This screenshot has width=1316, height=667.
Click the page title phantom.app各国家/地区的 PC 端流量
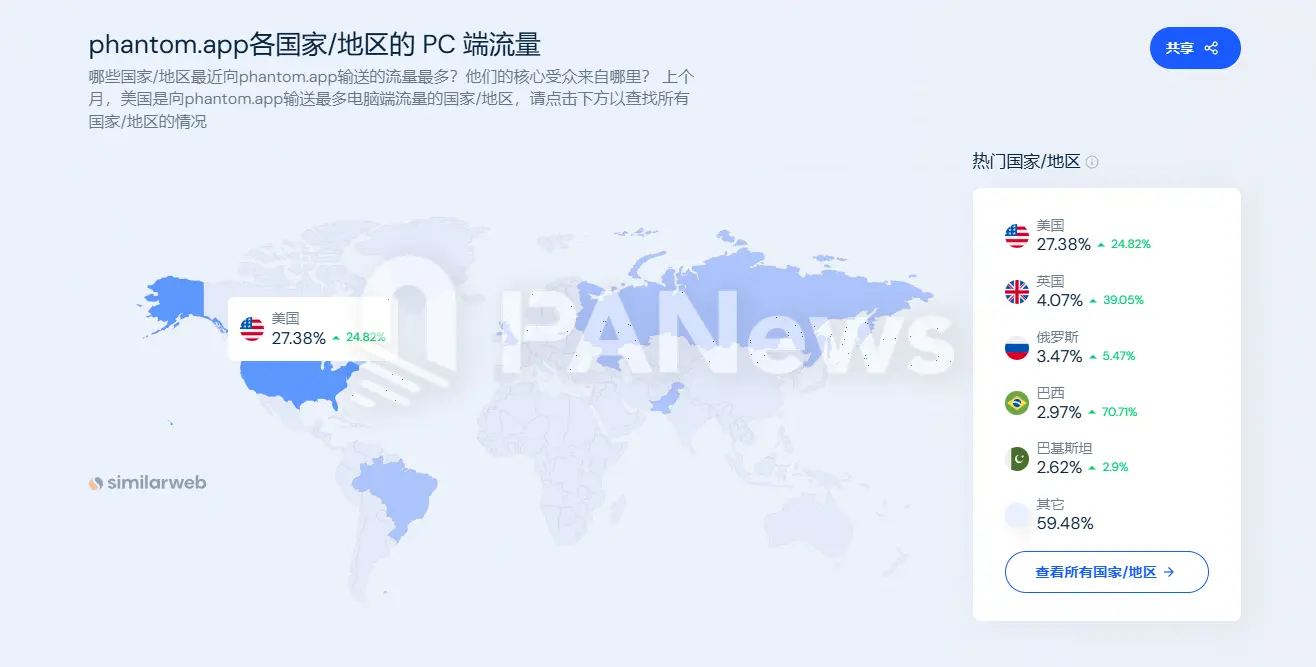tap(315, 45)
